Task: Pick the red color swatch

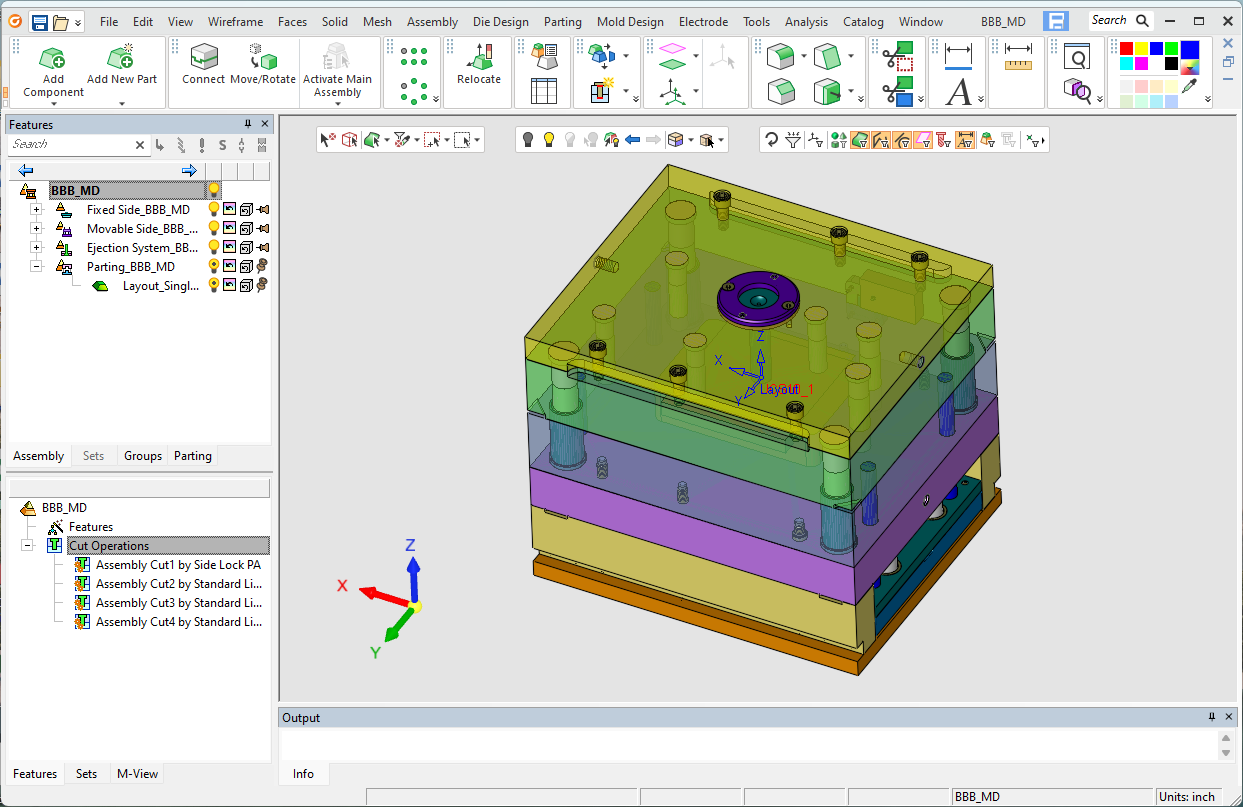Action: tap(1127, 49)
